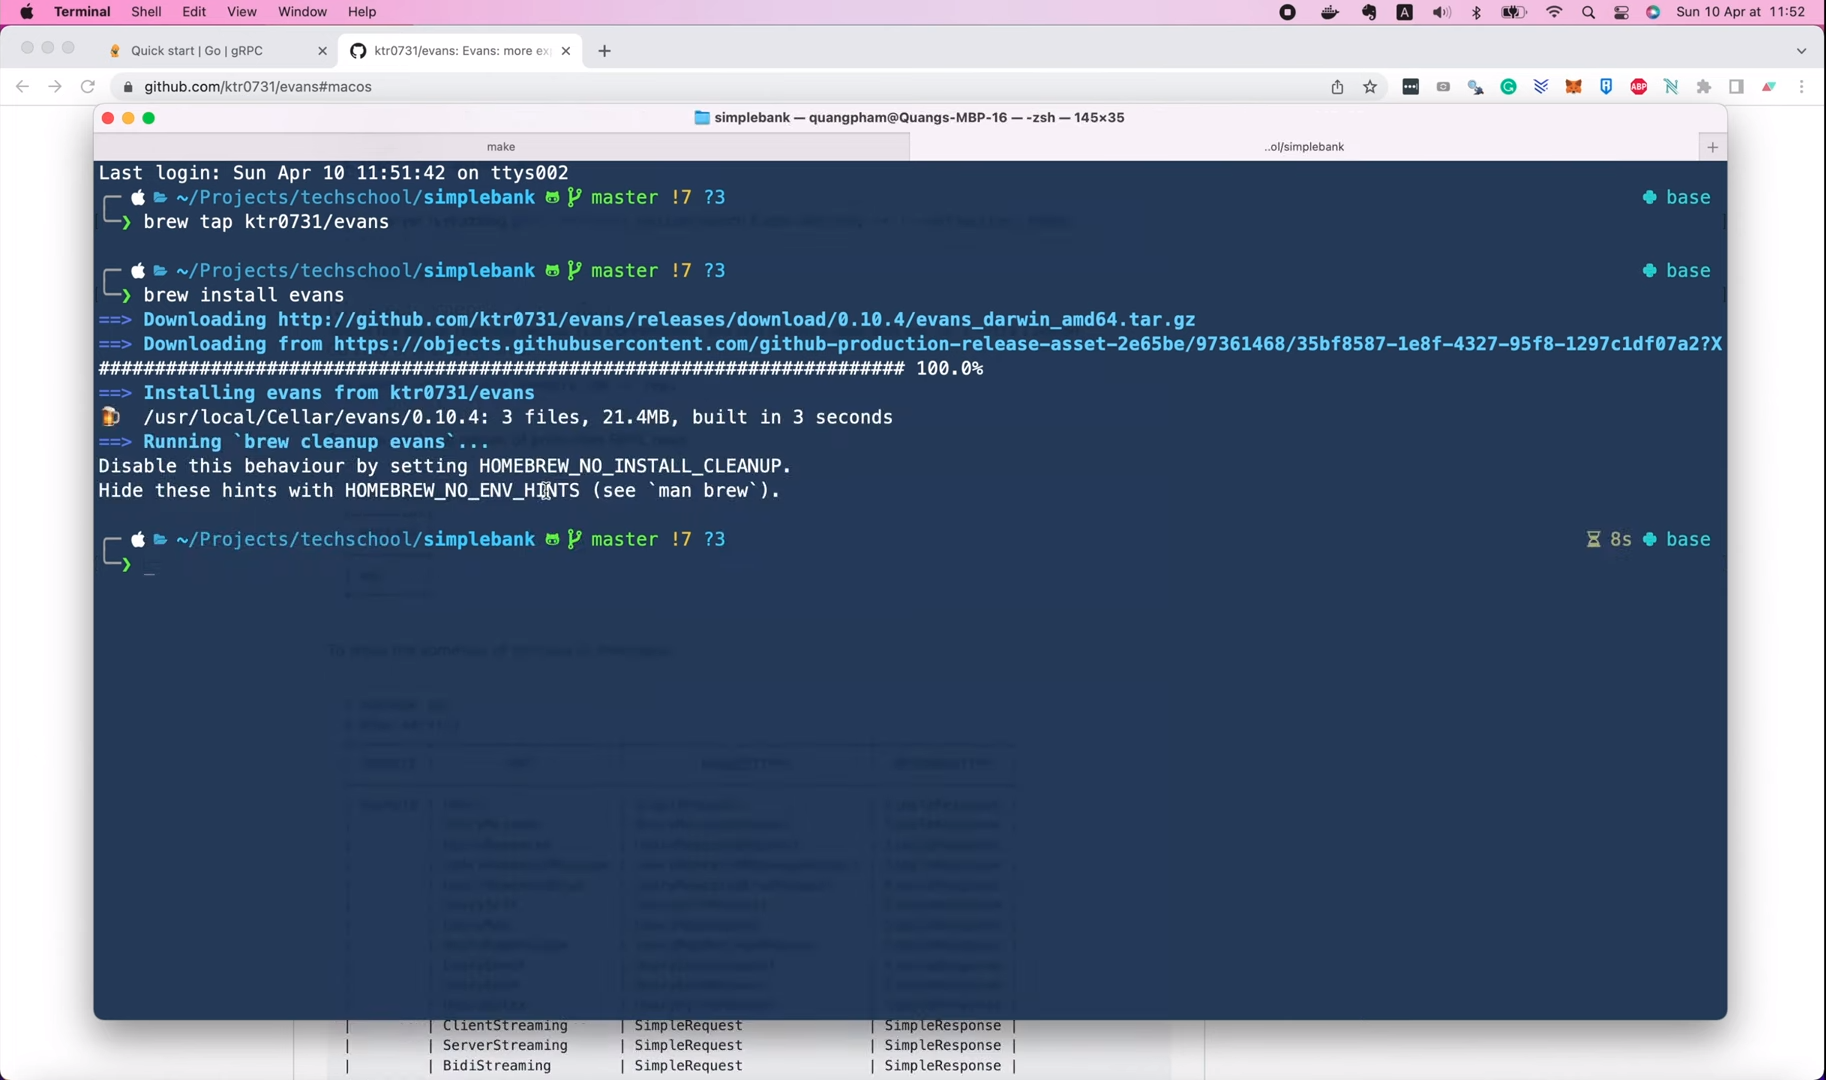
Task: Open the Grammarly extension icon
Action: (1508, 87)
